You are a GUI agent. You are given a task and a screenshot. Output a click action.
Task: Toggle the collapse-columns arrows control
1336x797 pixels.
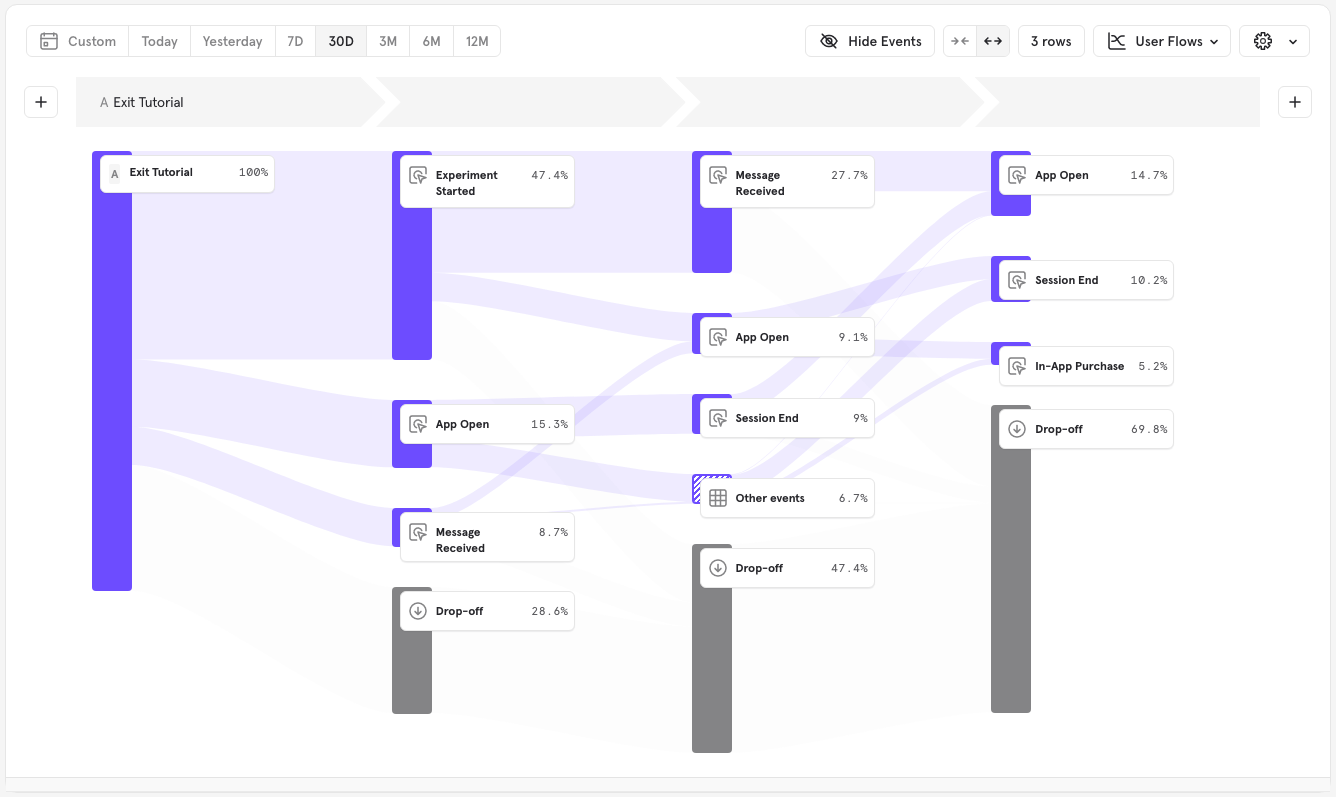(x=959, y=41)
